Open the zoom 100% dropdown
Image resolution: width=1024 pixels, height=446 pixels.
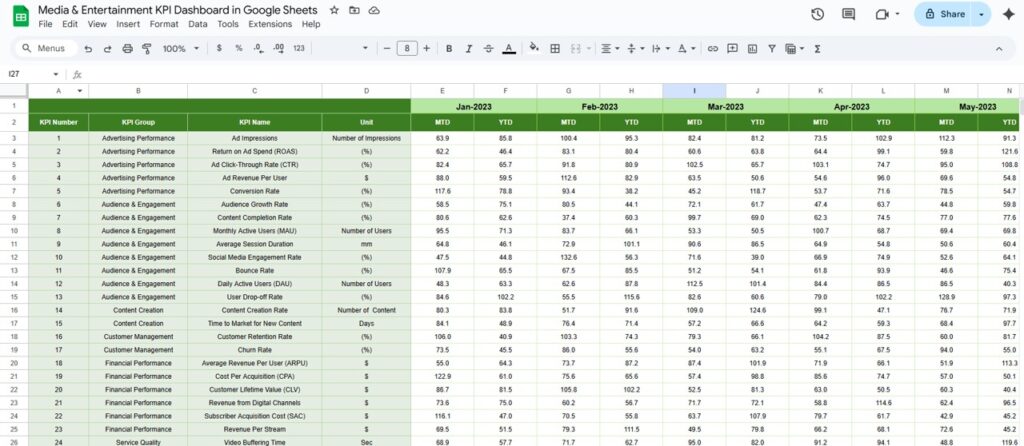180,48
